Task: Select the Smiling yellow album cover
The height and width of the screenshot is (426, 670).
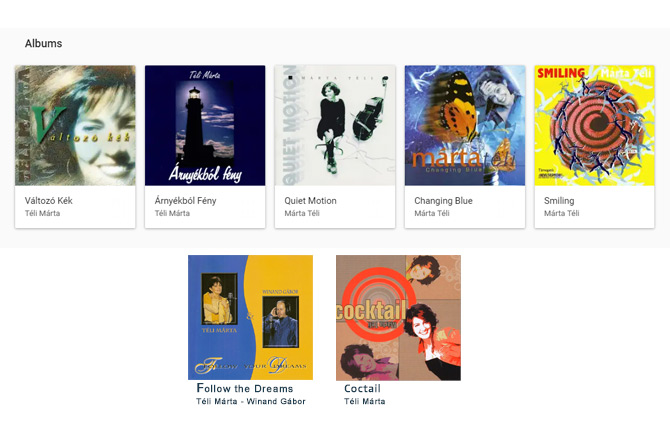Action: pyautogui.click(x=594, y=125)
